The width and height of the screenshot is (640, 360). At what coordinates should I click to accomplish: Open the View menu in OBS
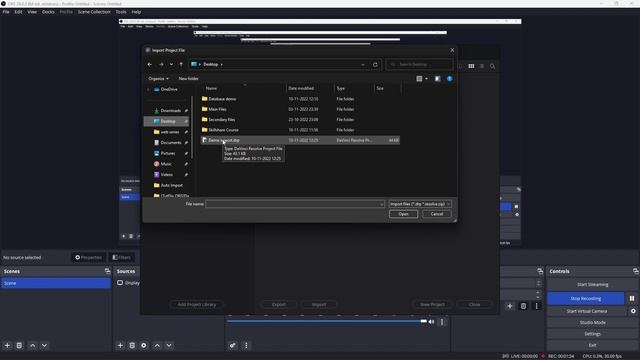click(32, 12)
